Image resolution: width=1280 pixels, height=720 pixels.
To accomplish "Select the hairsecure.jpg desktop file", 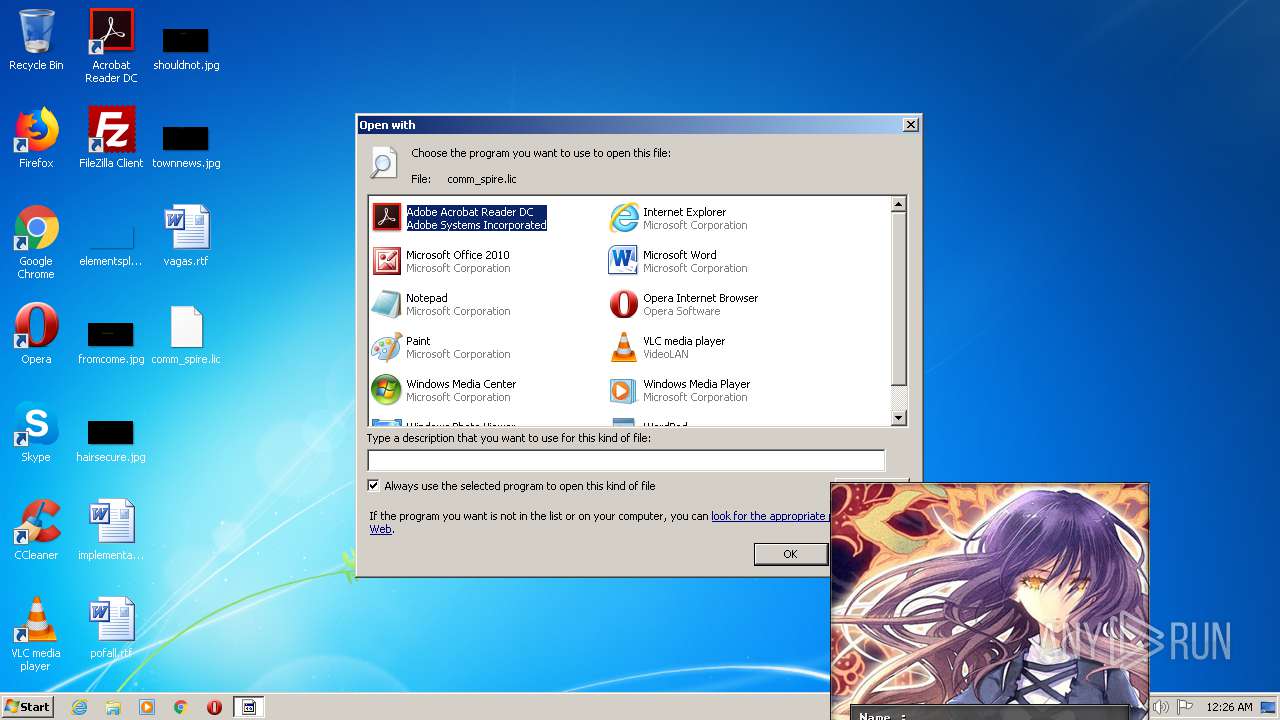I will [x=111, y=440].
